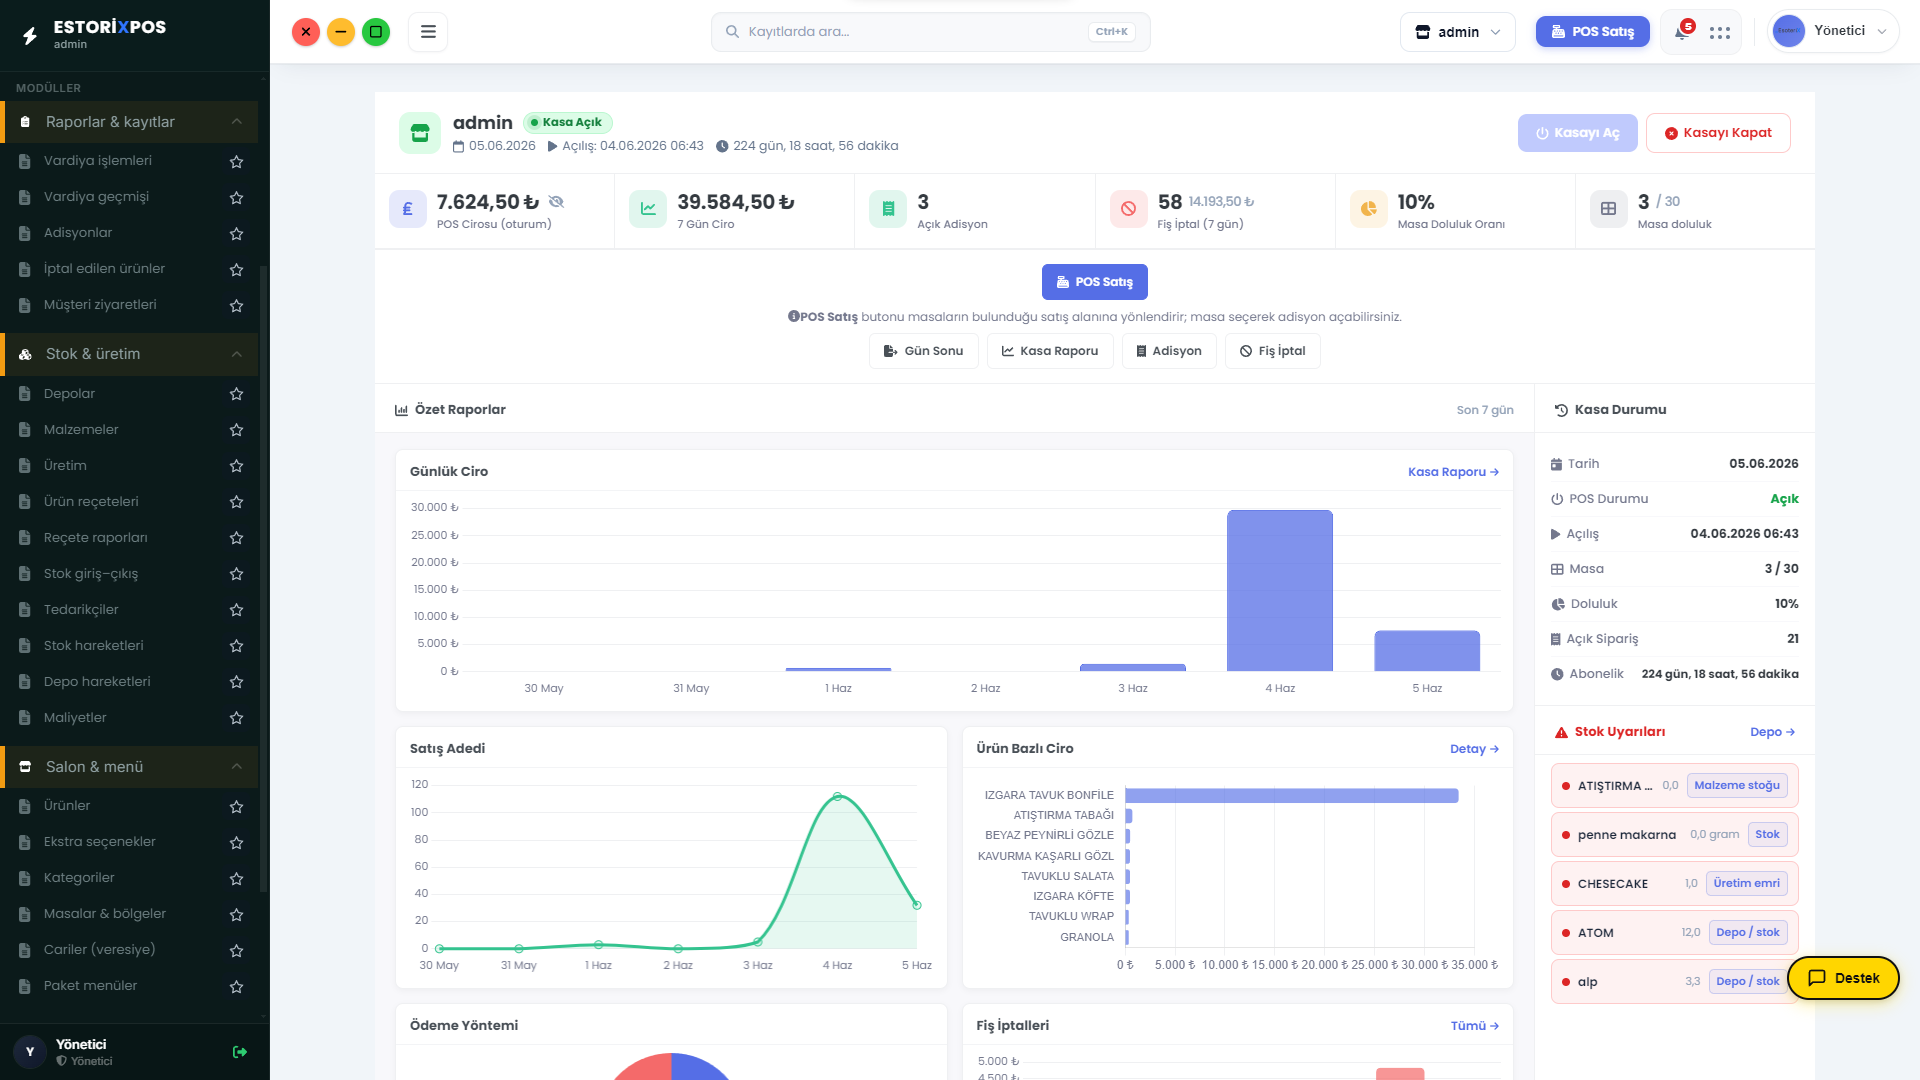
Task: Click the 7 Gün Ciro chart icon
Action: click(x=648, y=209)
